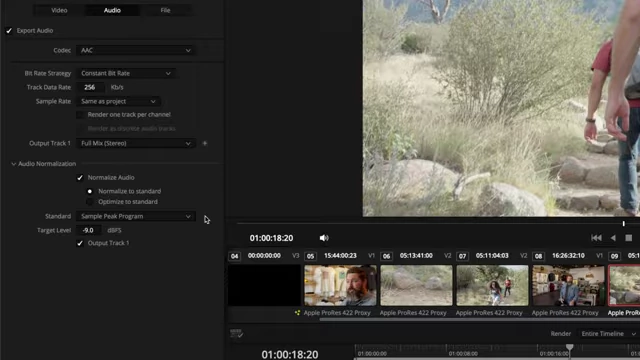Click the Track Data Rate 256 field
640x360 pixels.
pos(90,87)
